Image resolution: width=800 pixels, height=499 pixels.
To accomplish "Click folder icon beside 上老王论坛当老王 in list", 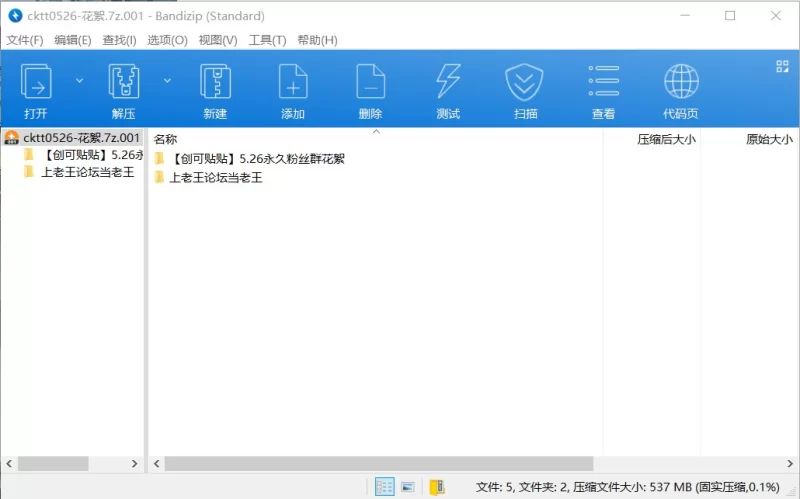I will (160, 178).
